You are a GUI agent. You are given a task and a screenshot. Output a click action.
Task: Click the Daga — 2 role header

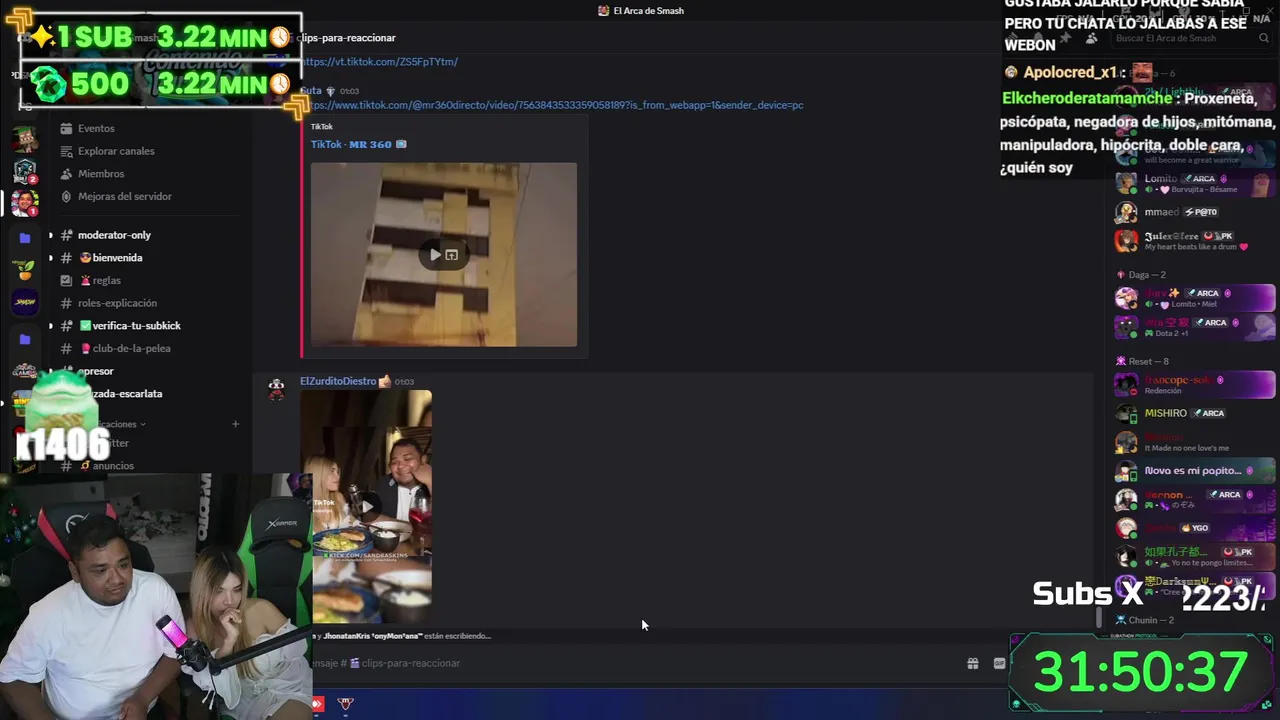click(1145, 274)
